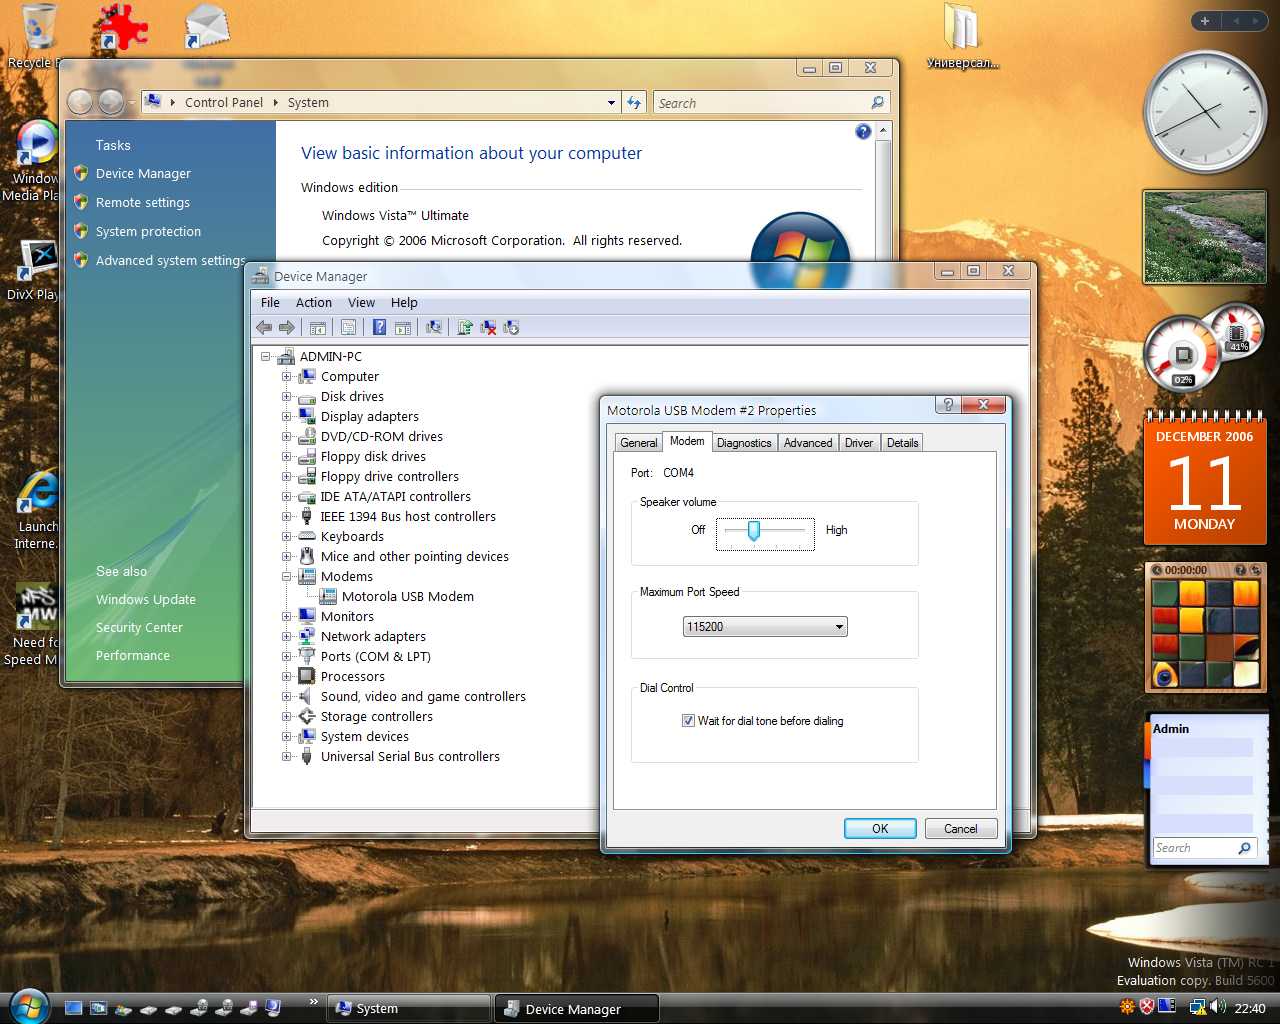Switch to the Advanced tab
Image resolution: width=1280 pixels, height=1024 pixels.
pos(808,443)
